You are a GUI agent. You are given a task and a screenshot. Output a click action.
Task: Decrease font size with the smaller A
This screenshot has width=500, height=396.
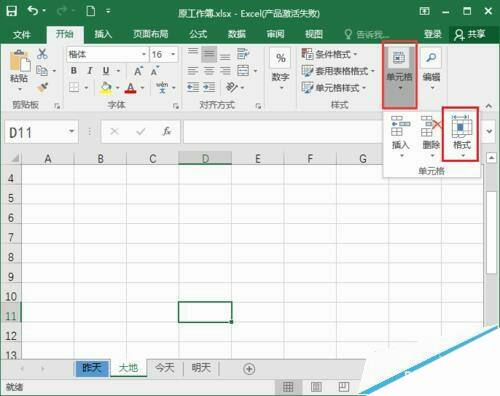[155, 71]
